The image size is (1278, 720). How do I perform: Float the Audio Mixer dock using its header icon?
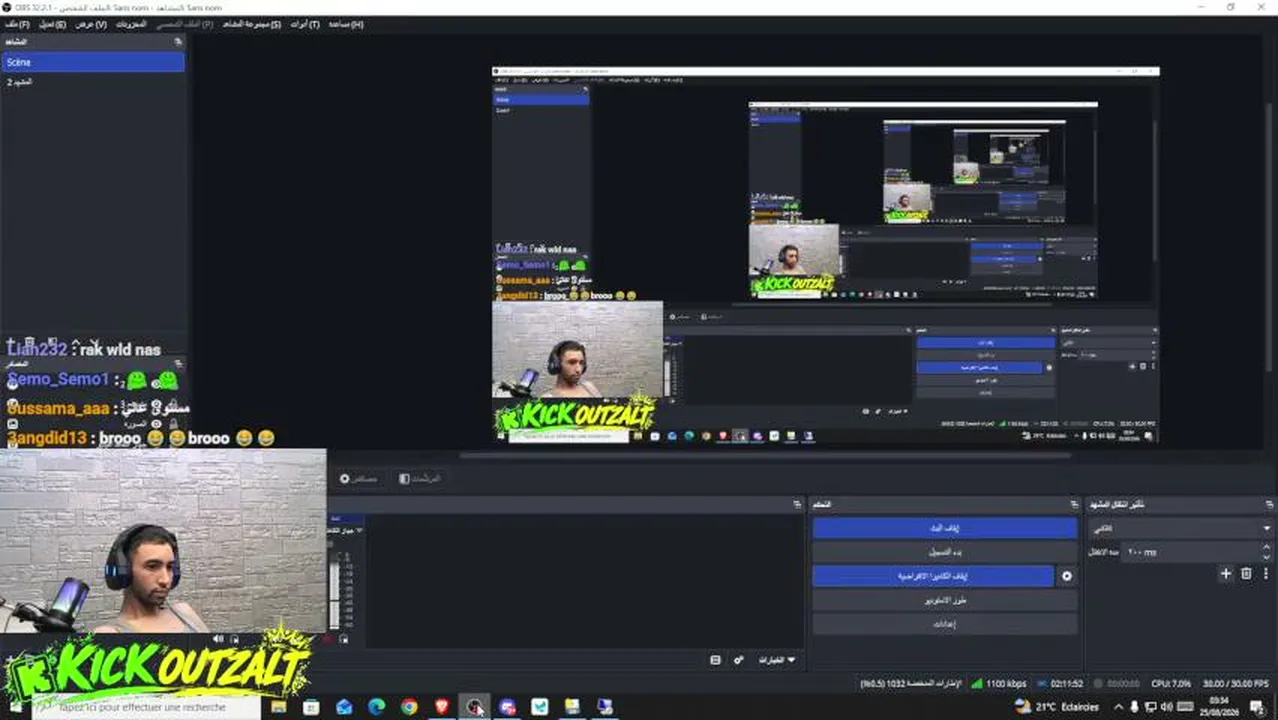coord(797,505)
